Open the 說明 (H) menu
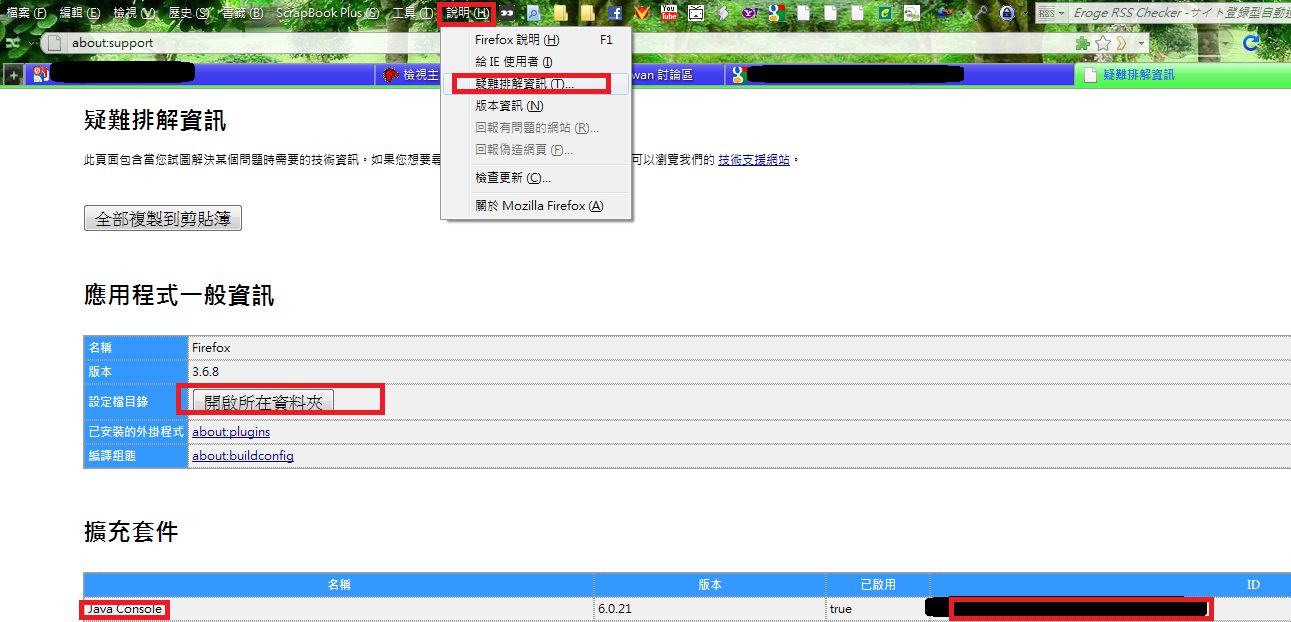This screenshot has width=1291, height=622. [468, 13]
